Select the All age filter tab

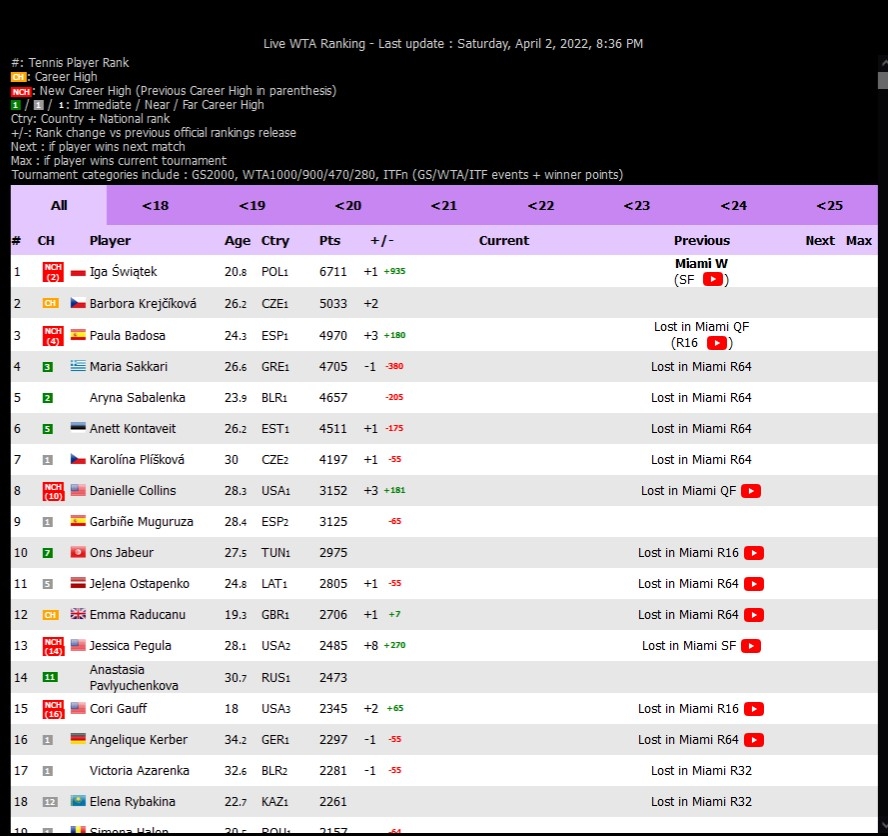pyautogui.click(x=59, y=206)
